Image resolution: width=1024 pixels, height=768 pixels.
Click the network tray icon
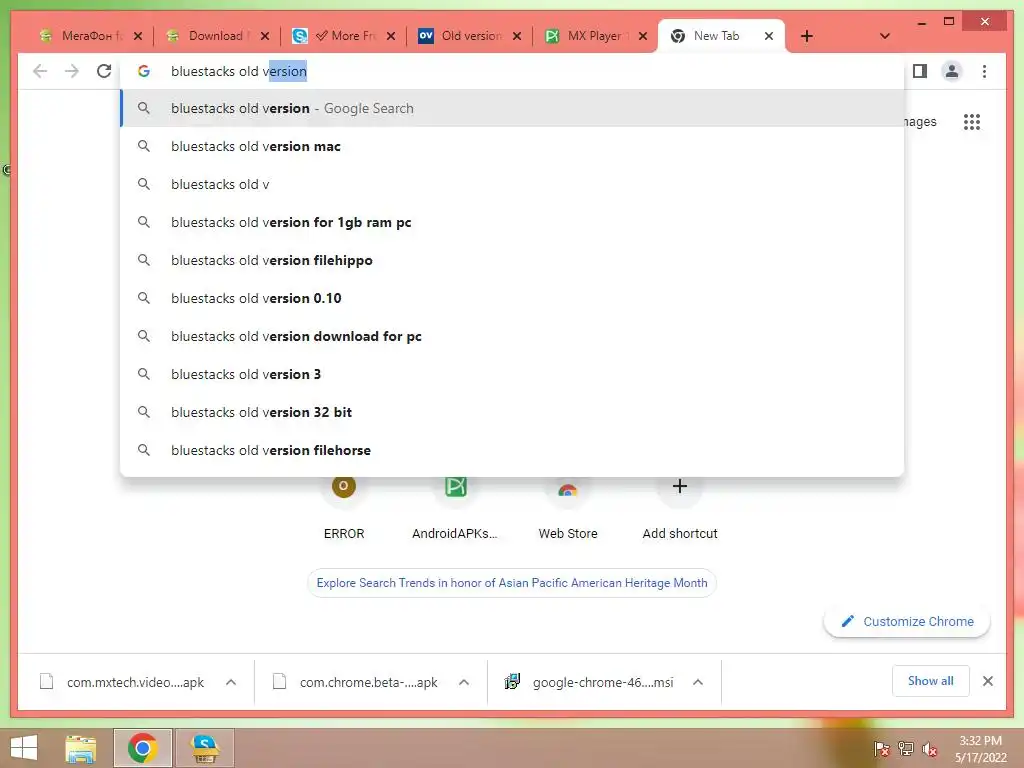(906, 749)
